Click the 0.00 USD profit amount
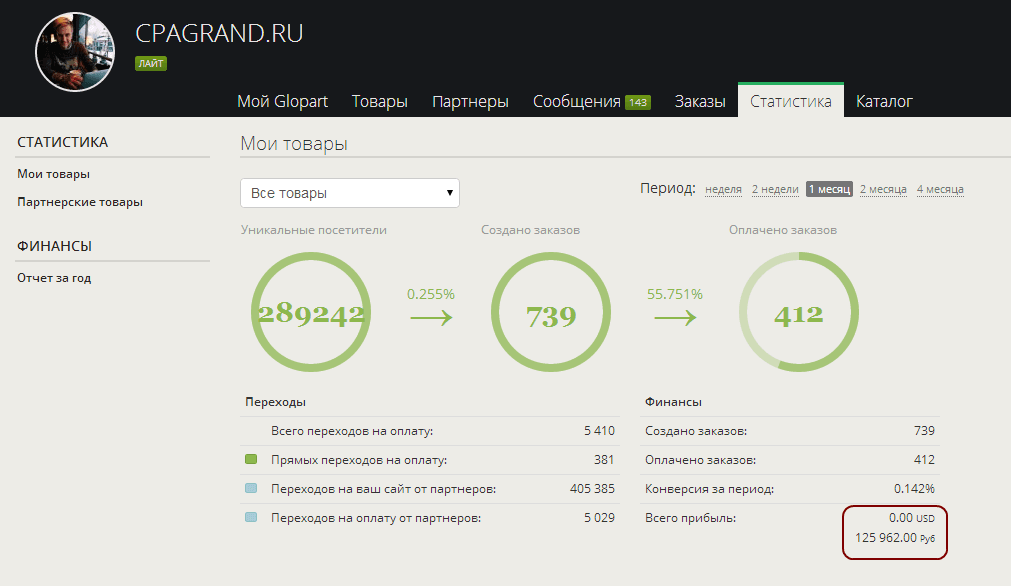 [912, 518]
